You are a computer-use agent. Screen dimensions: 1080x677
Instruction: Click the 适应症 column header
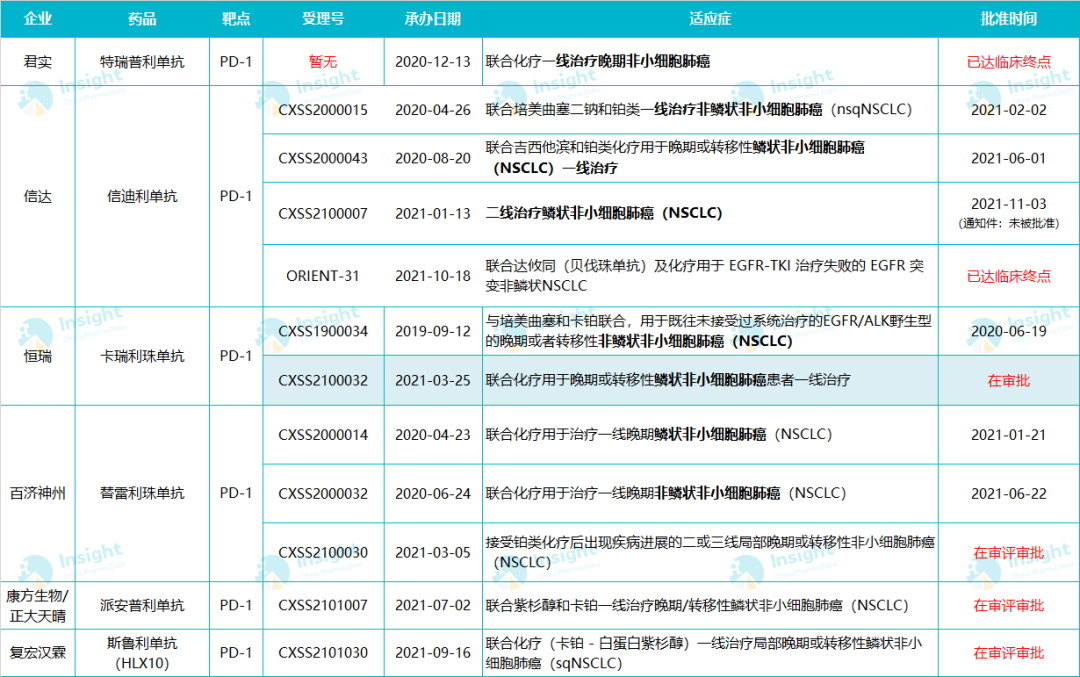click(710, 19)
